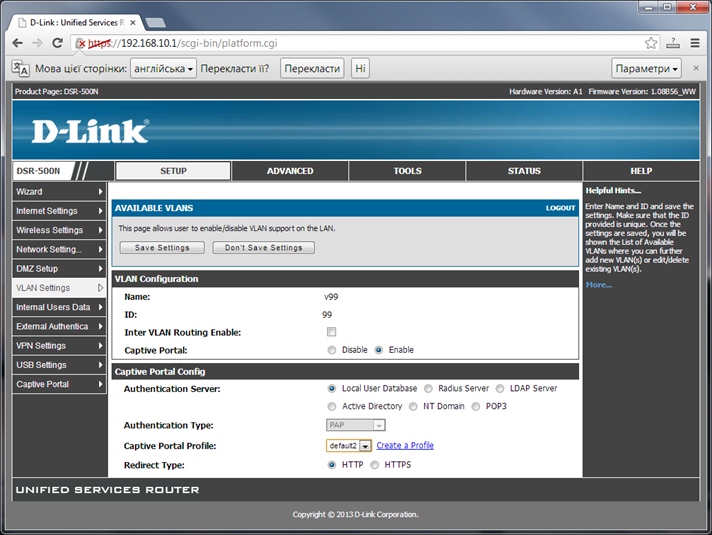Open Chrome hamburger menu icon

(x=695, y=43)
